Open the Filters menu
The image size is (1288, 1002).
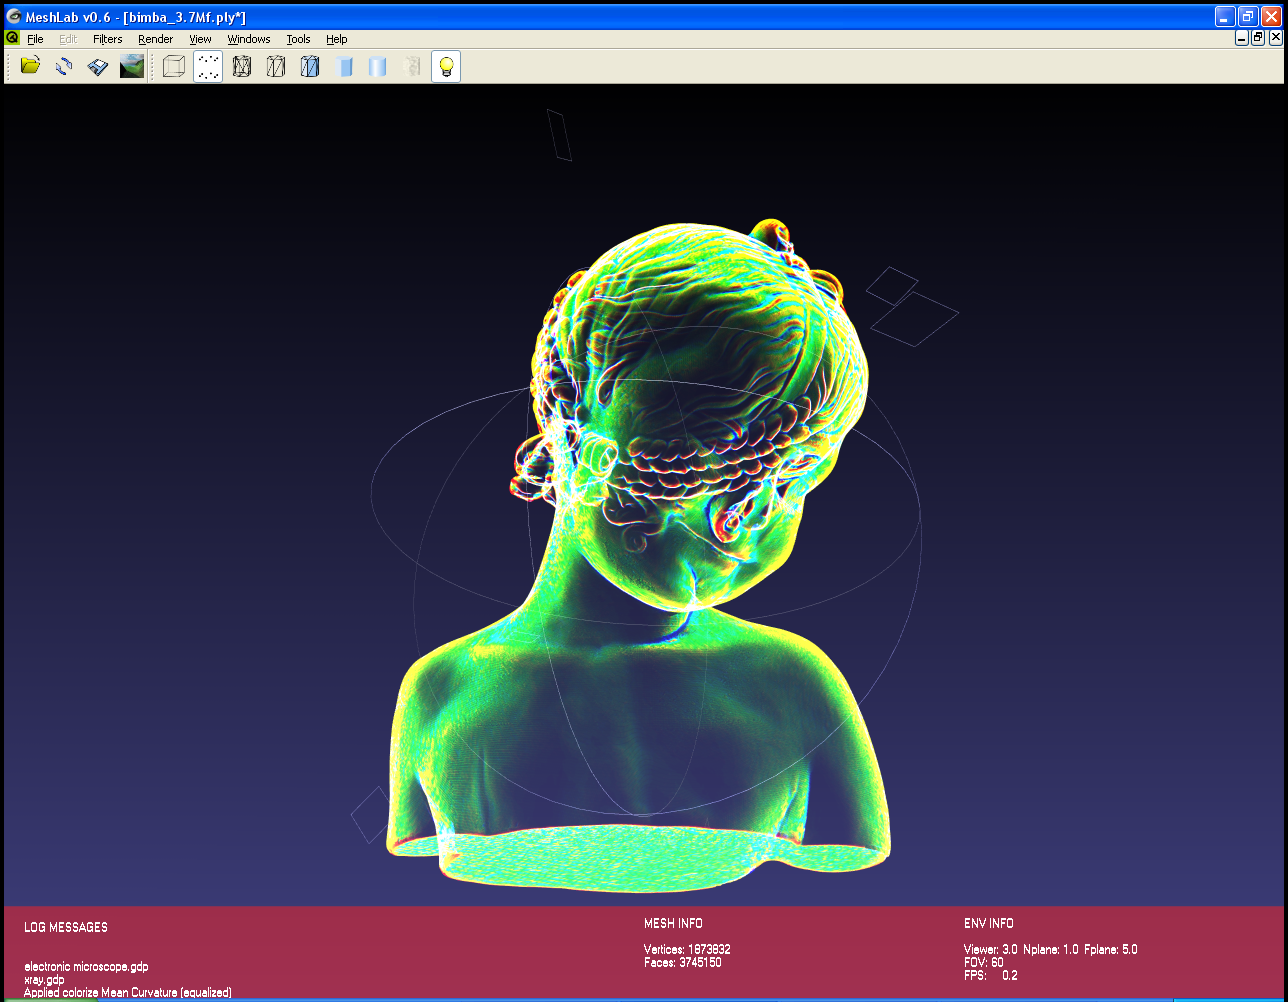click(107, 39)
